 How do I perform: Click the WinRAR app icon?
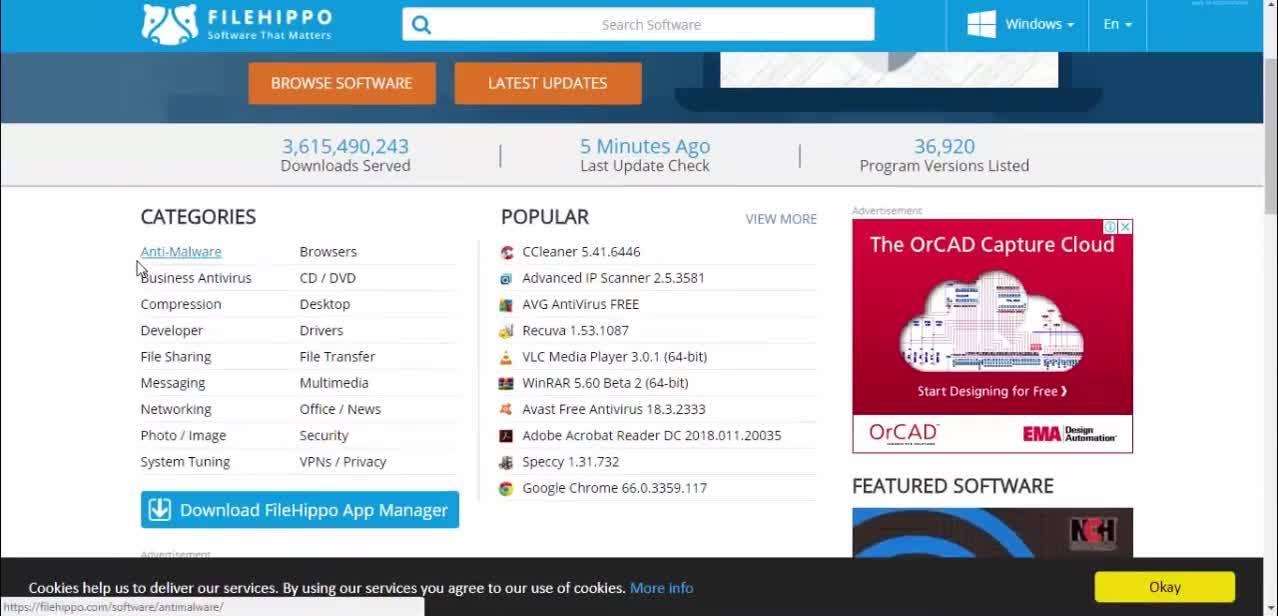(506, 383)
